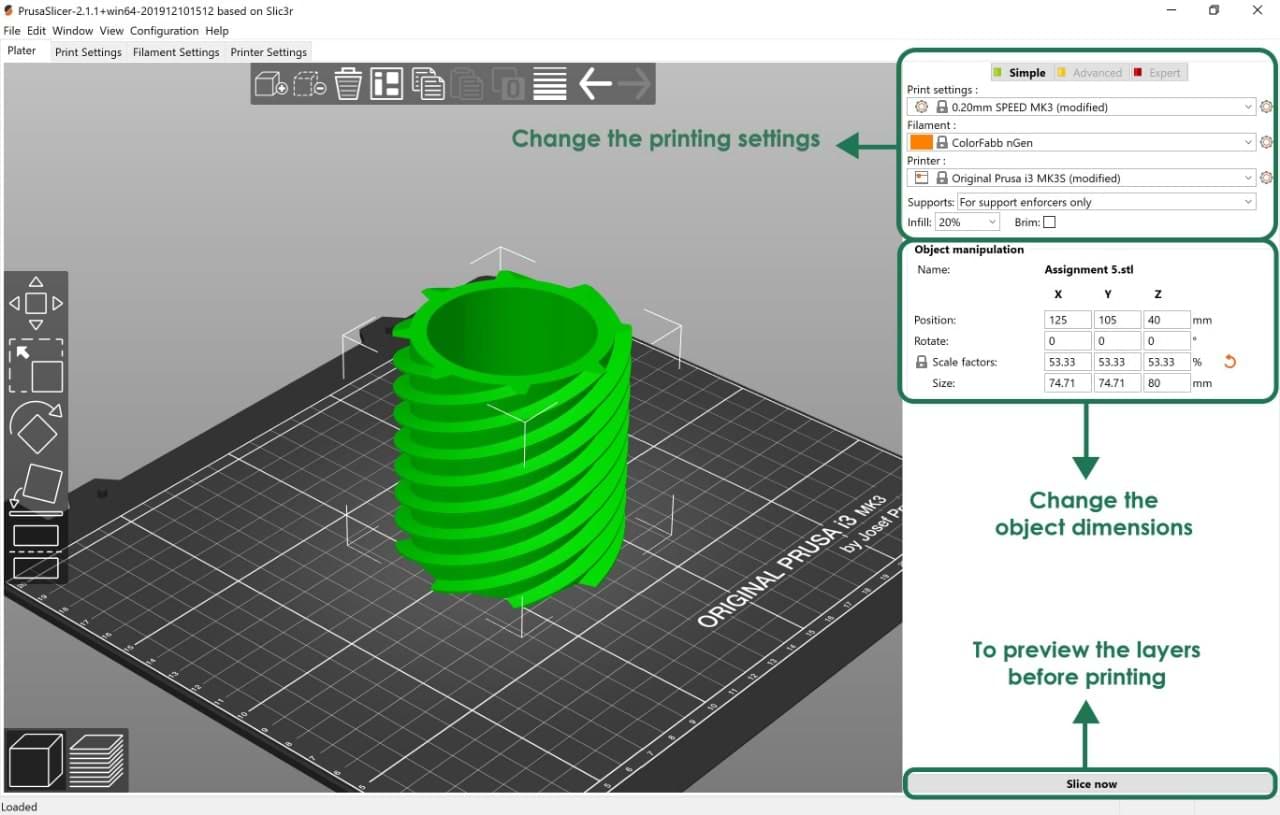Select the Scale tool
Viewport: 1280px width, 815px height.
pyautogui.click(x=36, y=366)
